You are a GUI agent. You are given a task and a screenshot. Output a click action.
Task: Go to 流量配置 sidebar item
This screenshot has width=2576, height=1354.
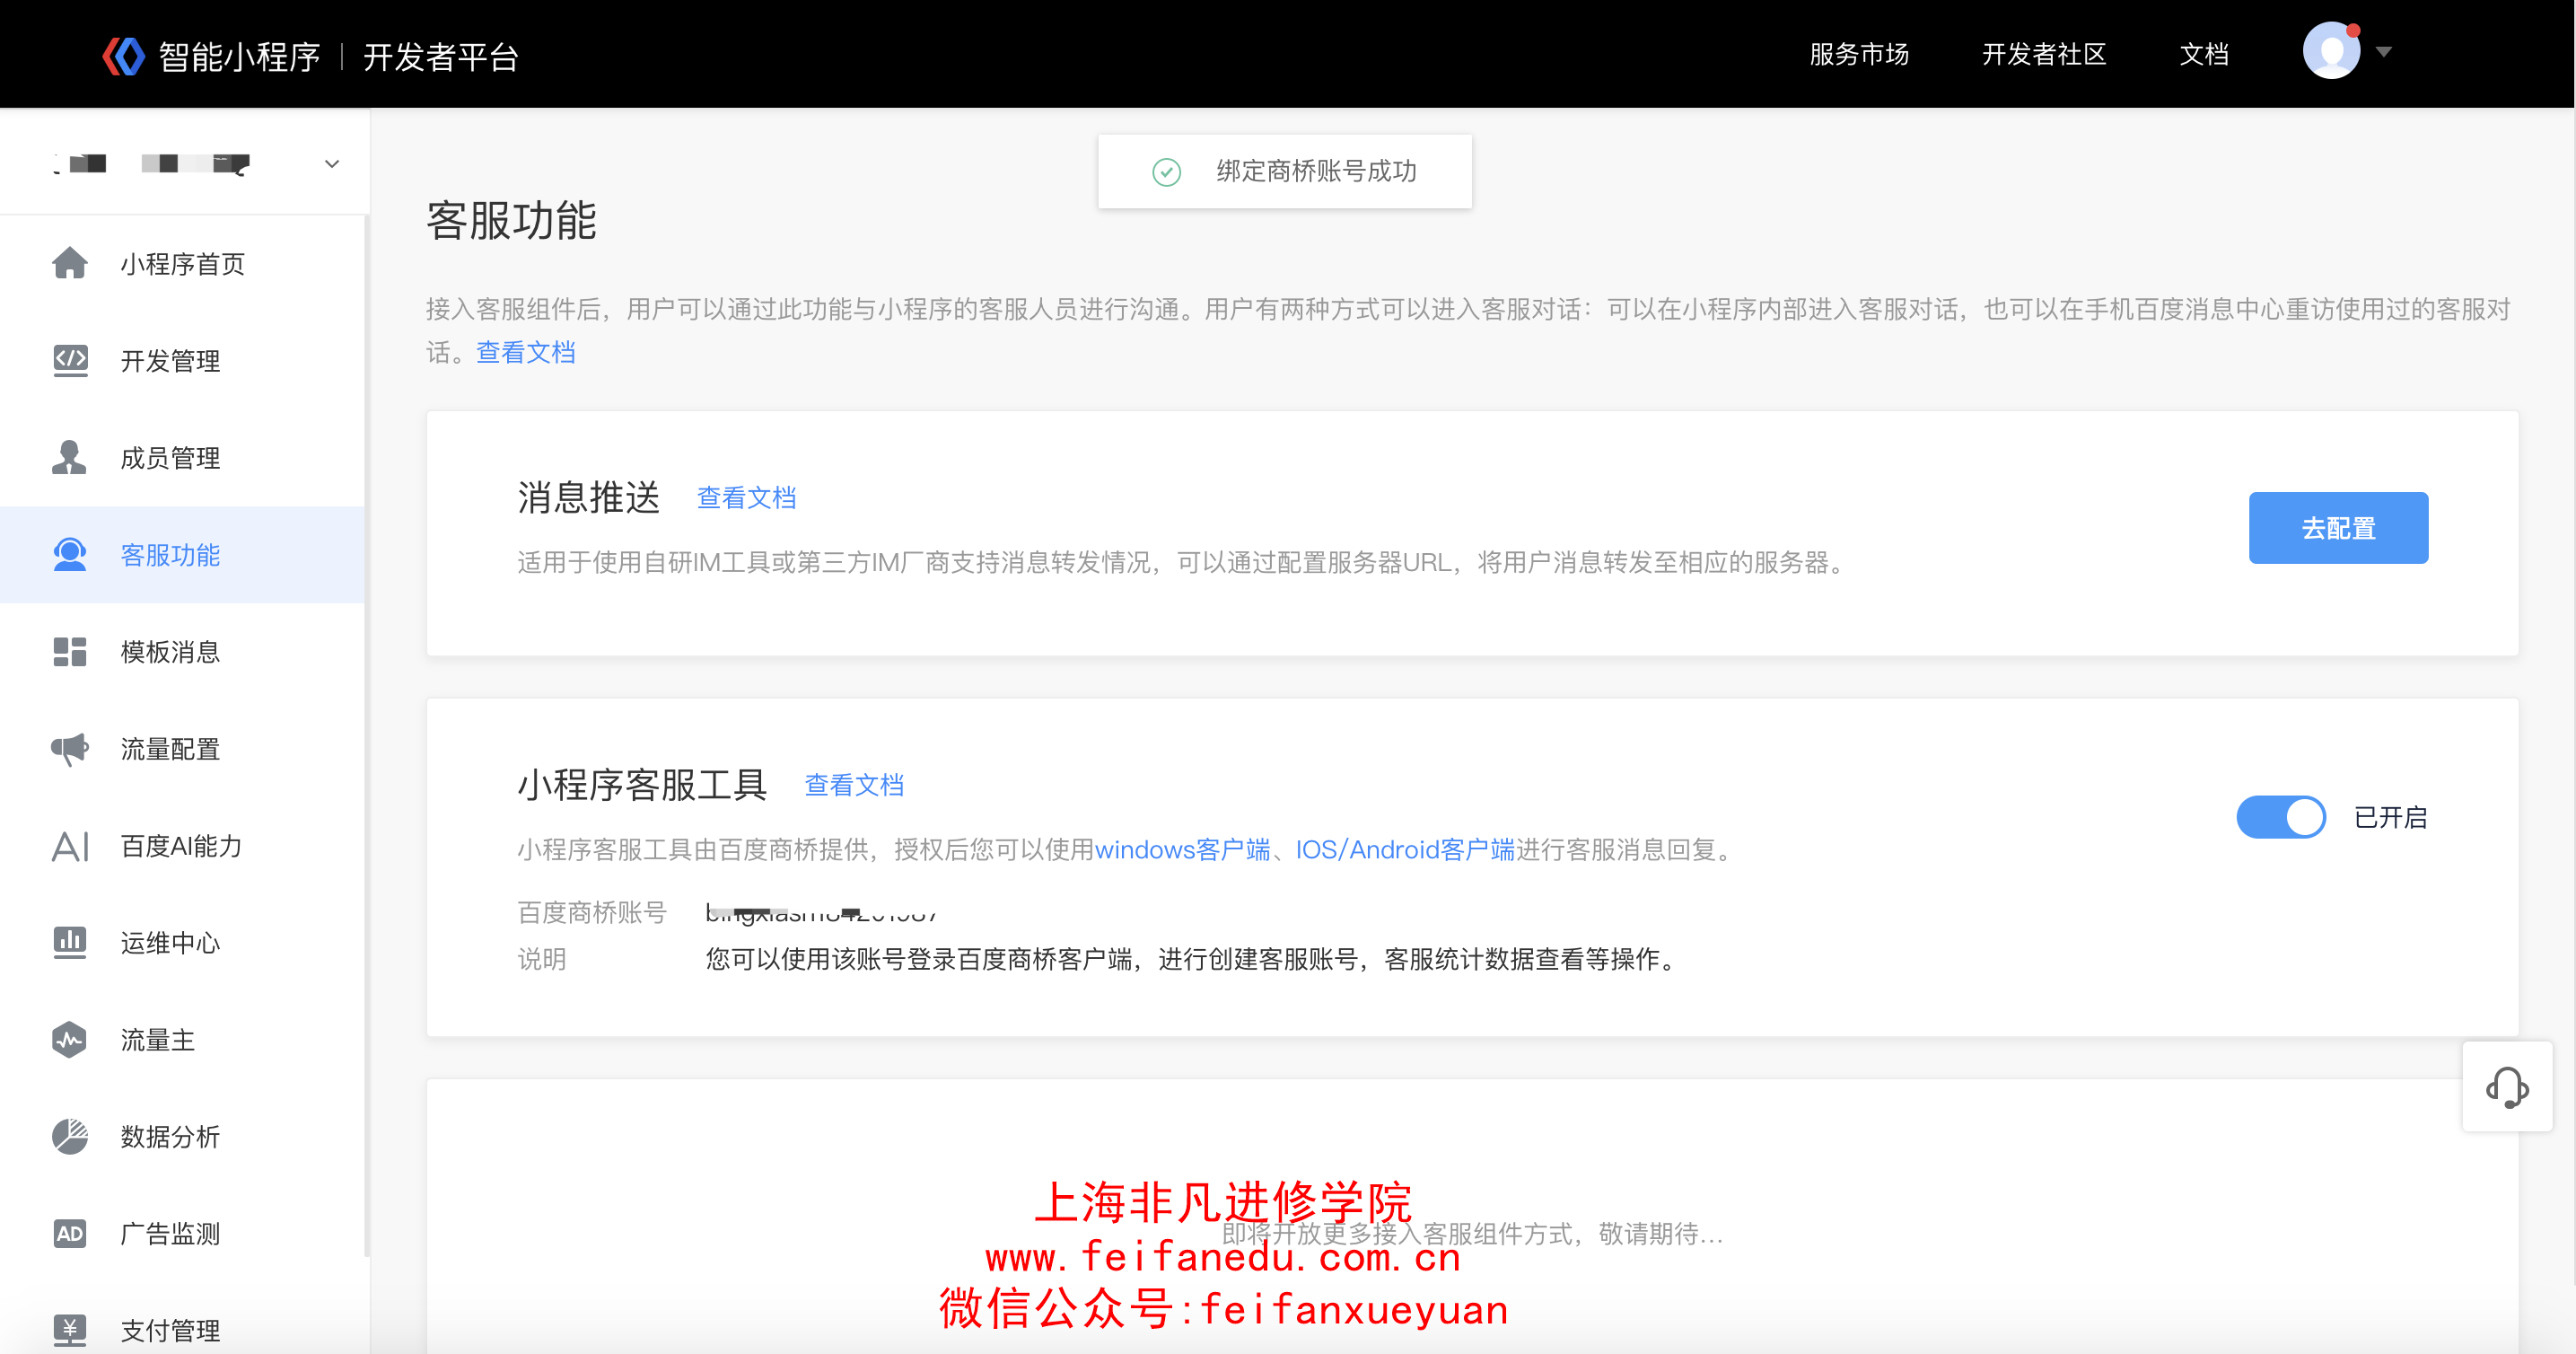(183, 749)
